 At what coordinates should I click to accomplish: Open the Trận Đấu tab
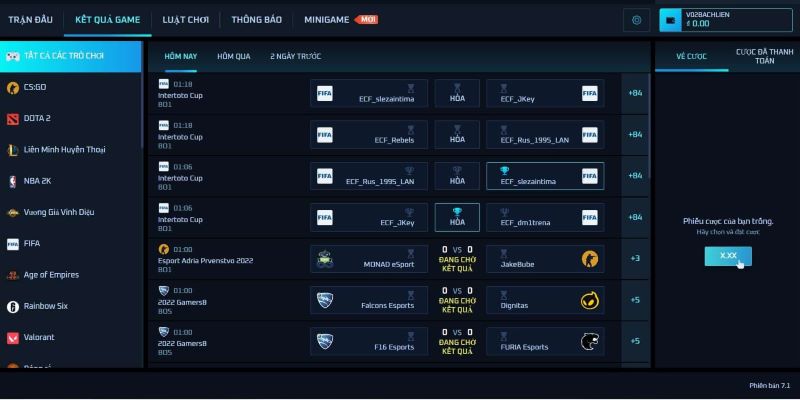pos(33,19)
